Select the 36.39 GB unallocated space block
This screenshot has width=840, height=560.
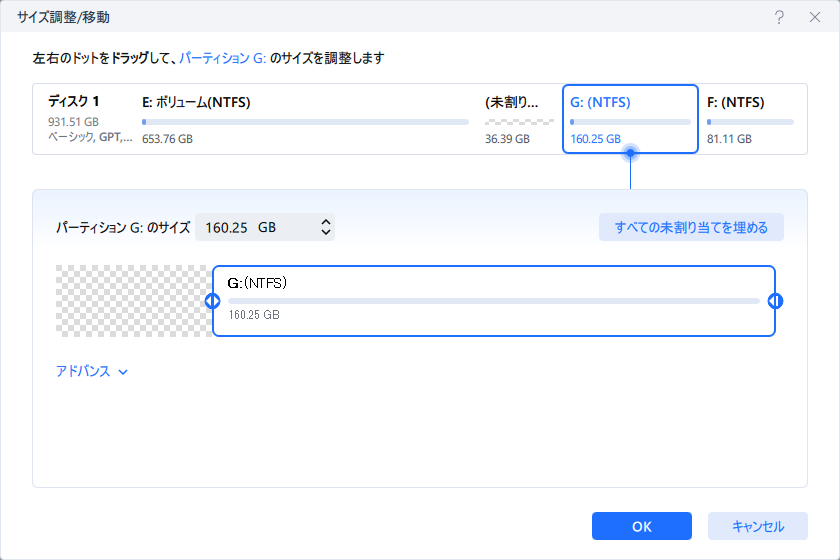520,120
